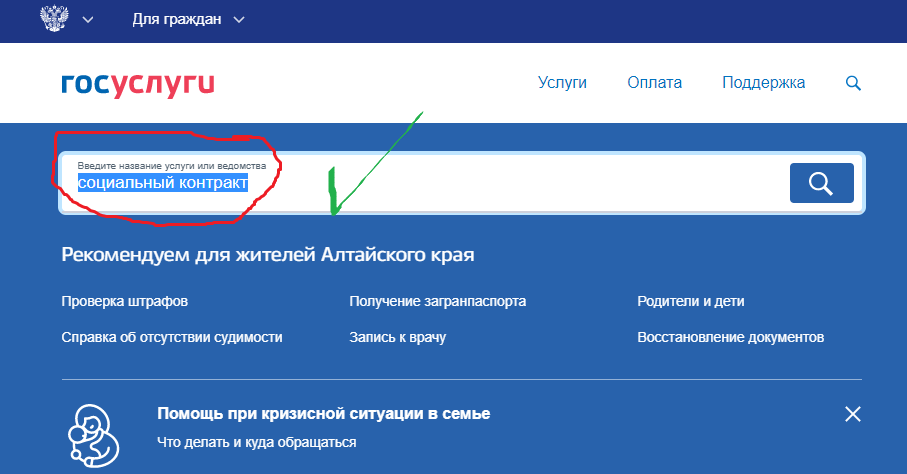Open "Получение загранпаспорта" link
Image resolution: width=907 pixels, height=474 pixels.
tap(438, 302)
